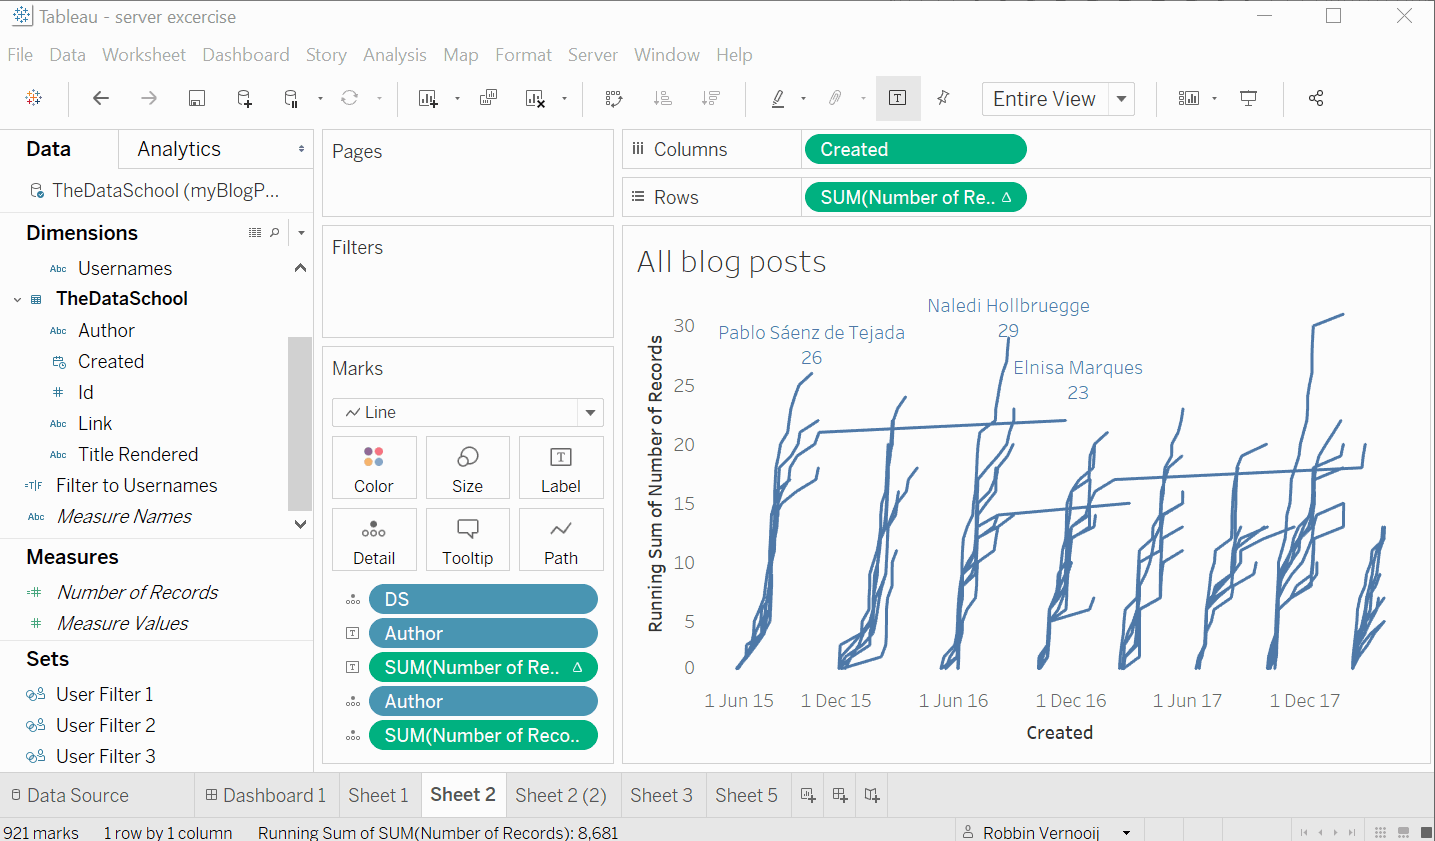Open Size options on the Marks card
This screenshot has height=841, width=1435.
click(x=467, y=467)
